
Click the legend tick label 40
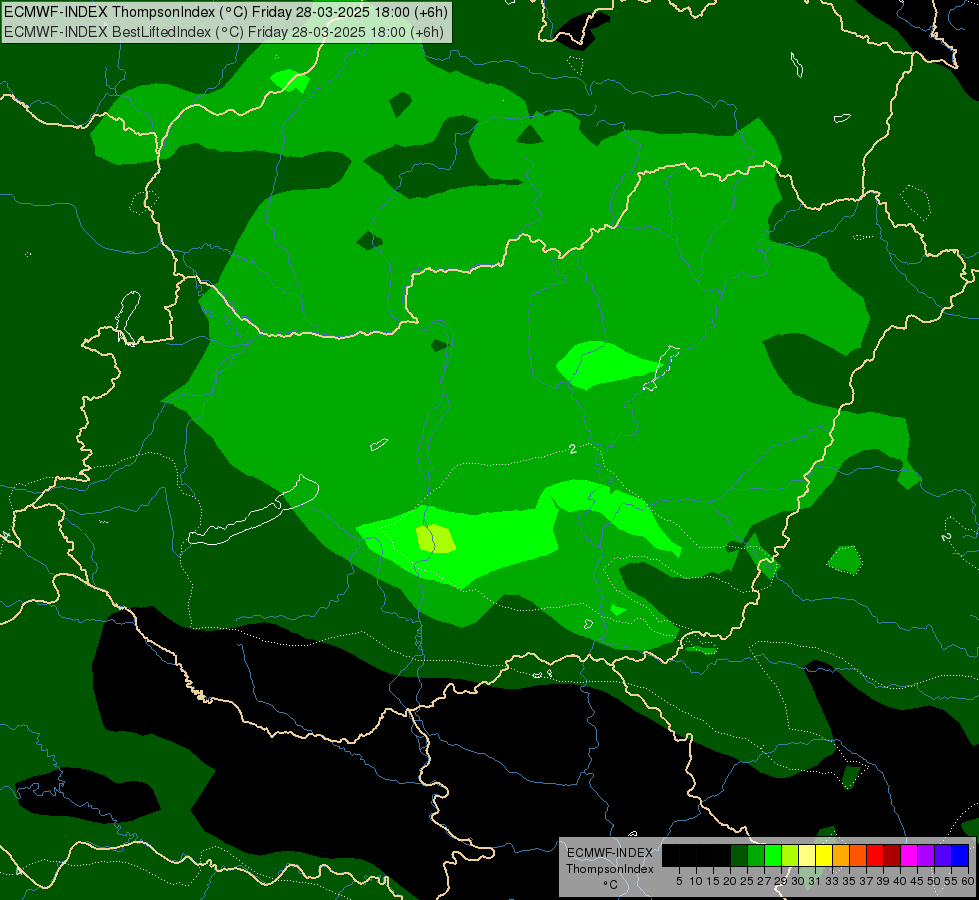point(900,881)
